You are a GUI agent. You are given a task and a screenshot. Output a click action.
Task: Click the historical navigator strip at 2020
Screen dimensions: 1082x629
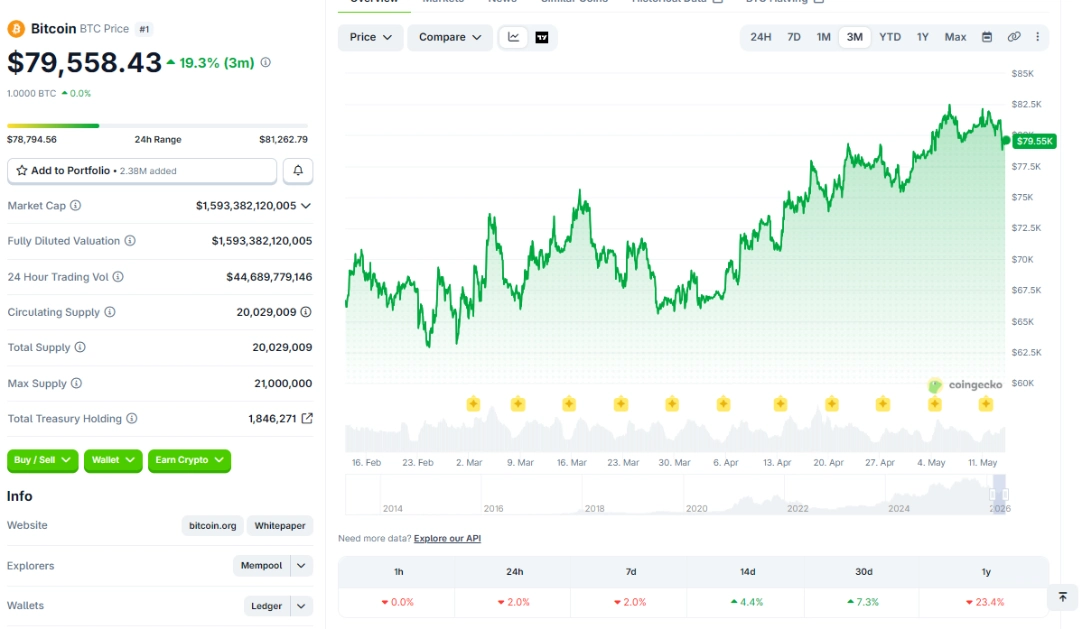click(696, 508)
